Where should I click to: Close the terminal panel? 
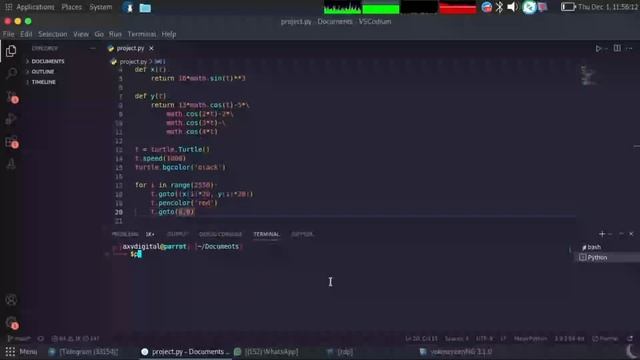pyautogui.click(x=631, y=234)
